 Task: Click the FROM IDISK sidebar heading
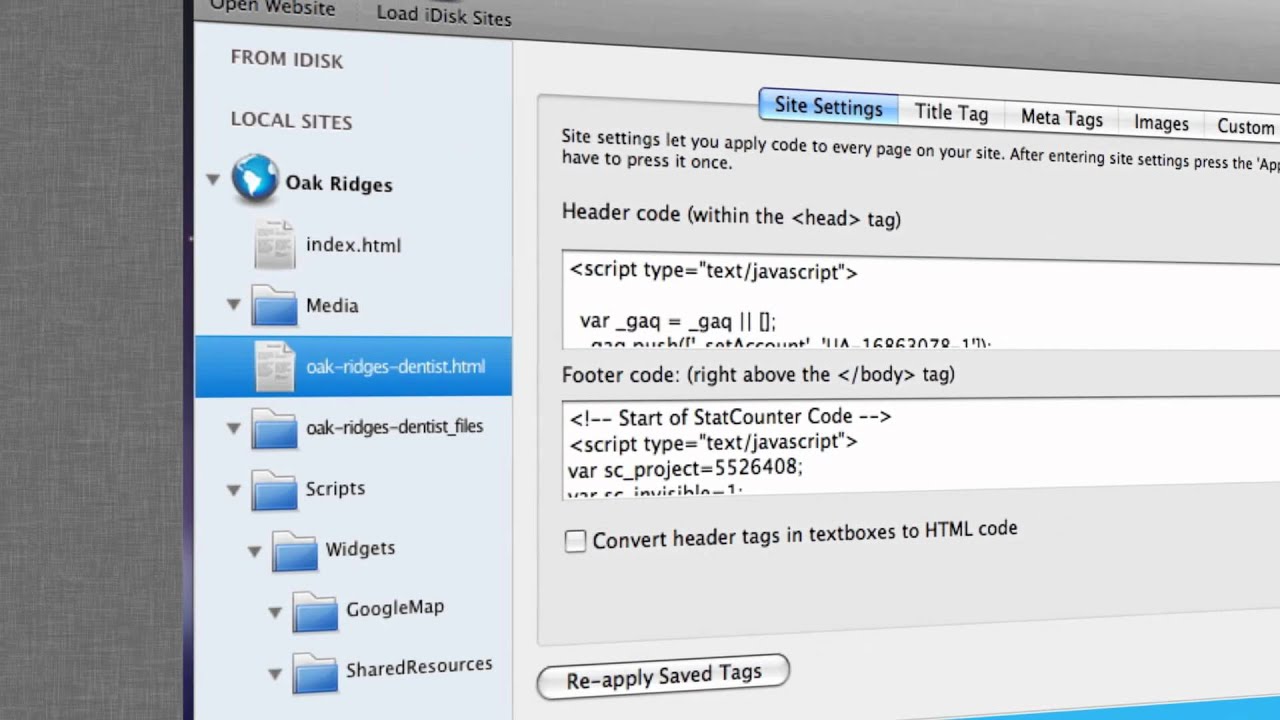pos(287,59)
